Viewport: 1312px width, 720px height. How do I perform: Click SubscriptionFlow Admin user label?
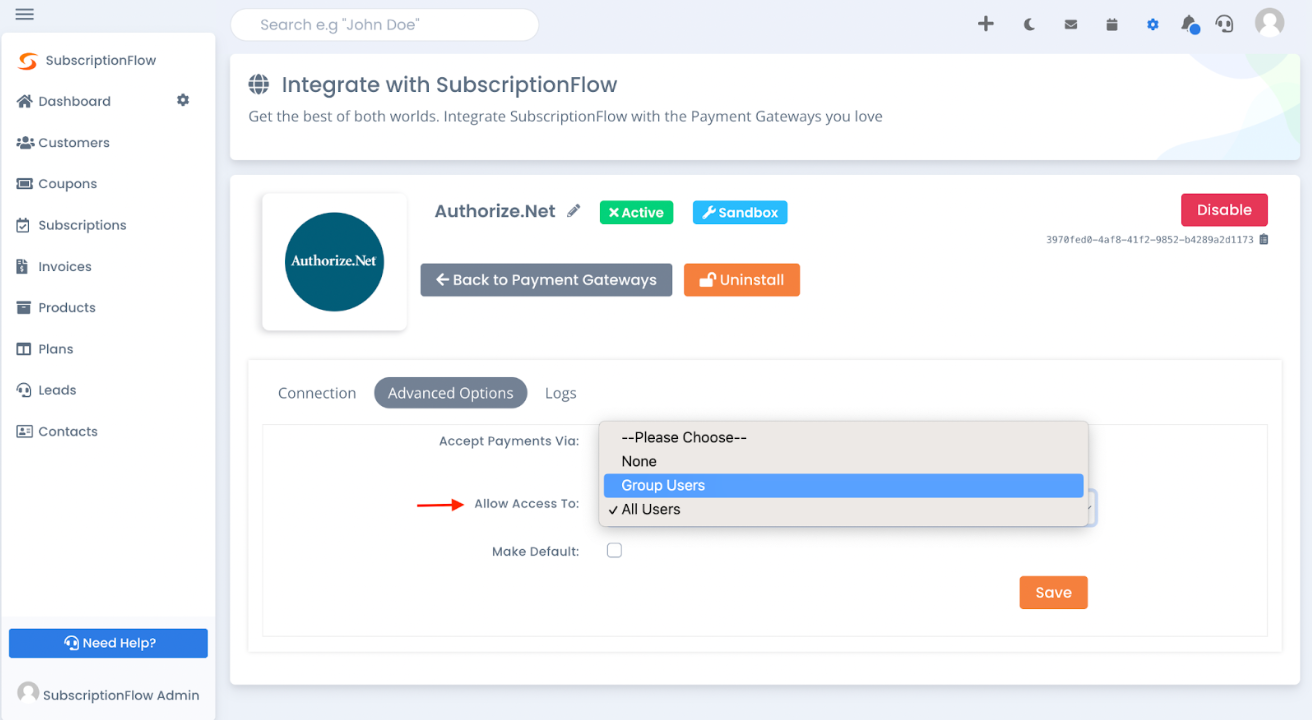tap(121, 695)
